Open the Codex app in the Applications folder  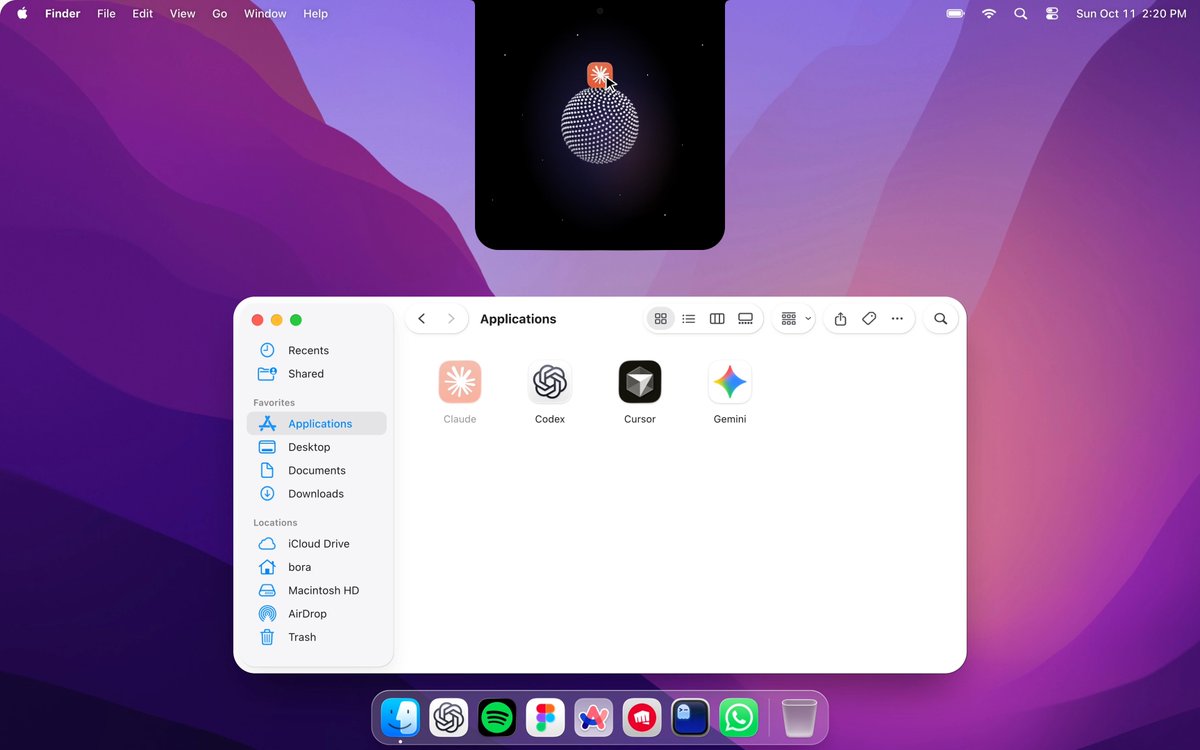tap(550, 382)
